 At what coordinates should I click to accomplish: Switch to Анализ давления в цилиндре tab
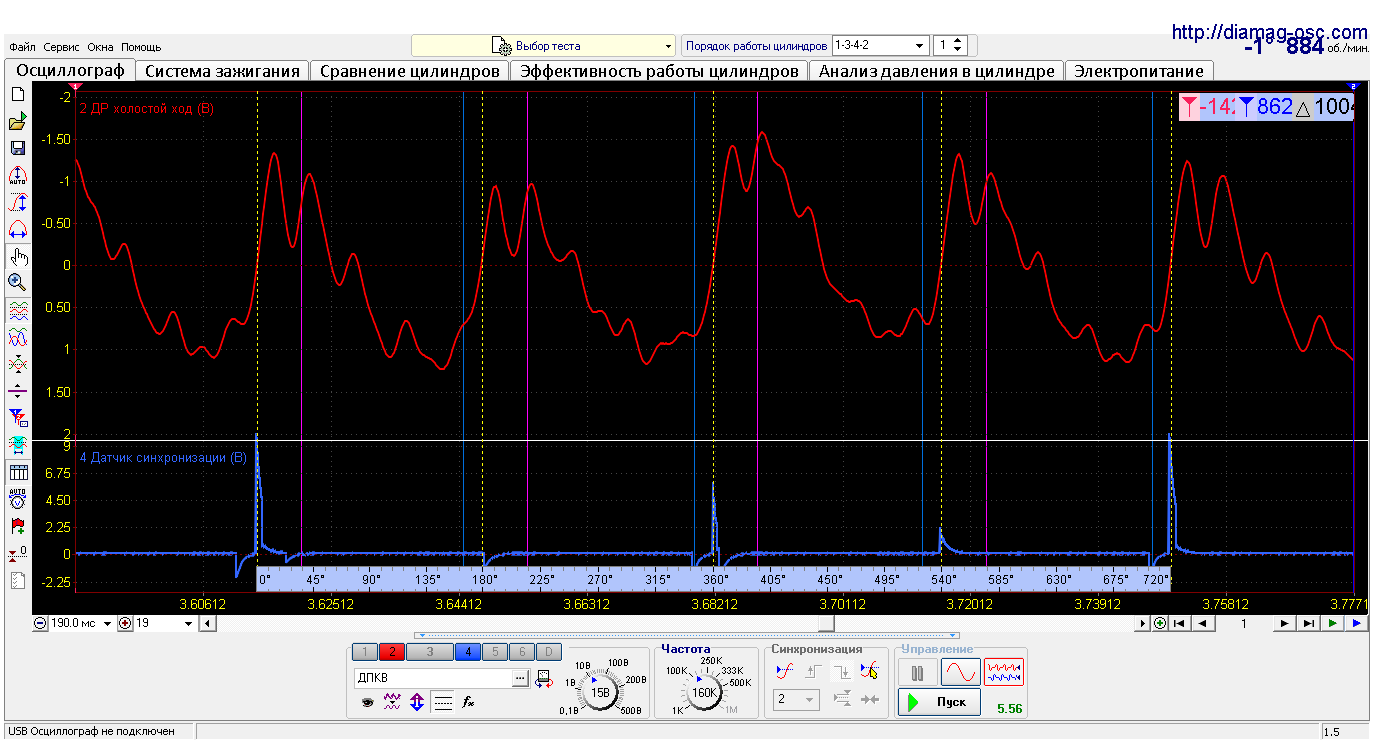936,71
